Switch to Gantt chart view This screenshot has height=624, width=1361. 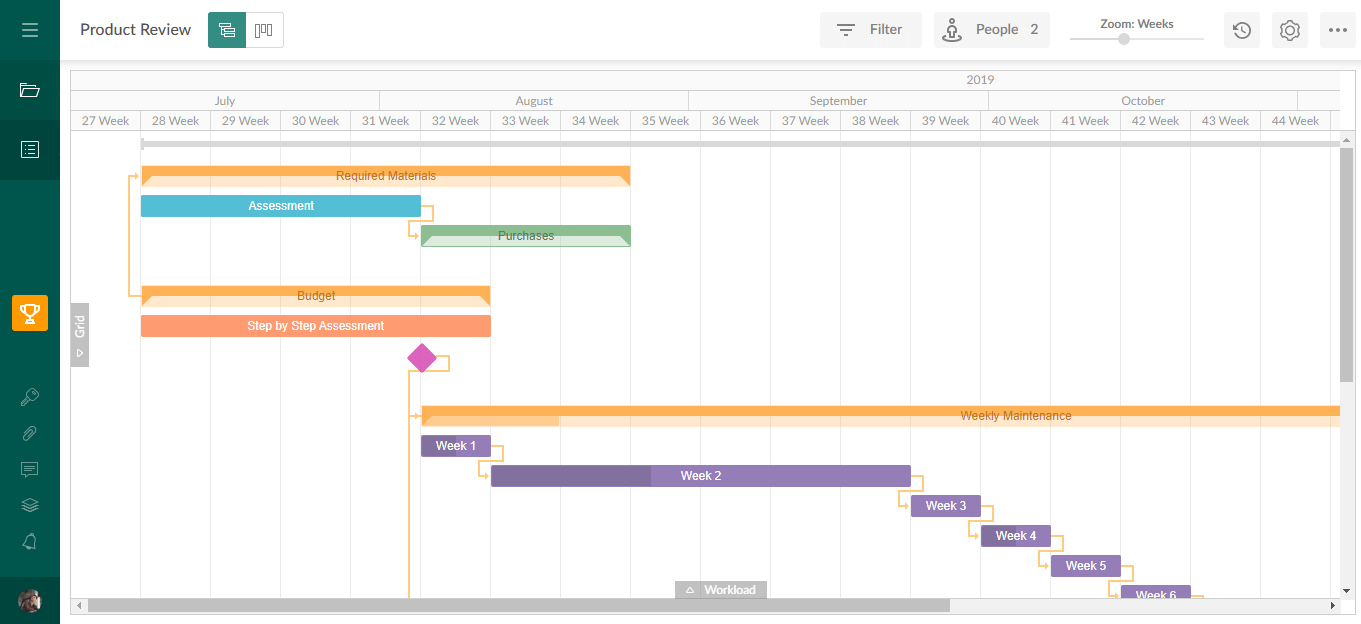click(227, 30)
